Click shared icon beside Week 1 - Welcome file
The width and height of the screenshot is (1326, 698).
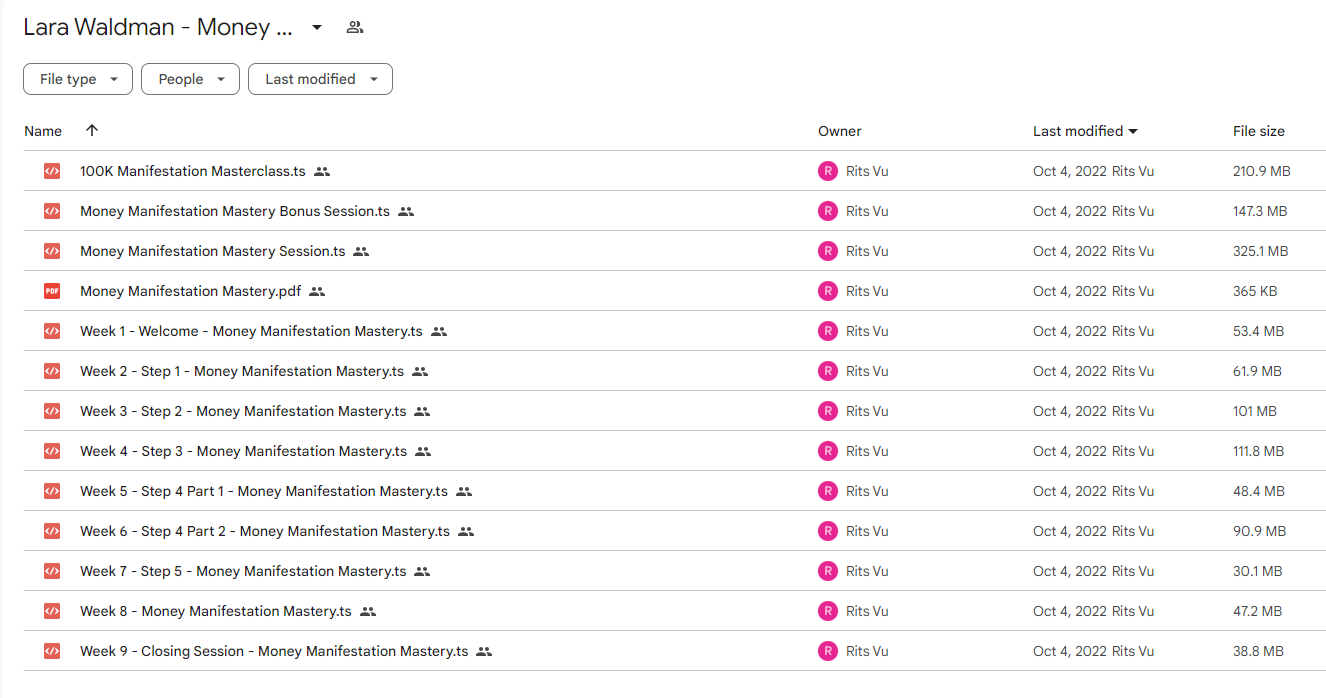tap(439, 331)
